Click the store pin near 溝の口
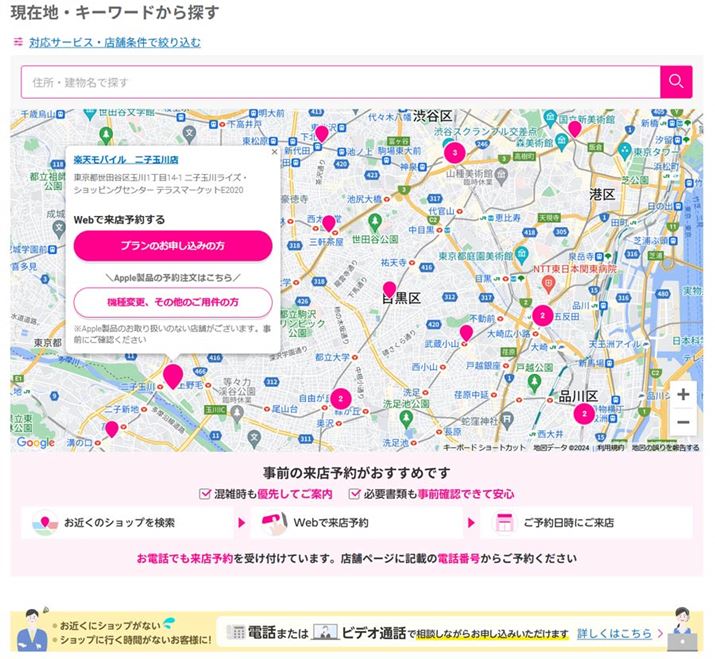 (111, 428)
